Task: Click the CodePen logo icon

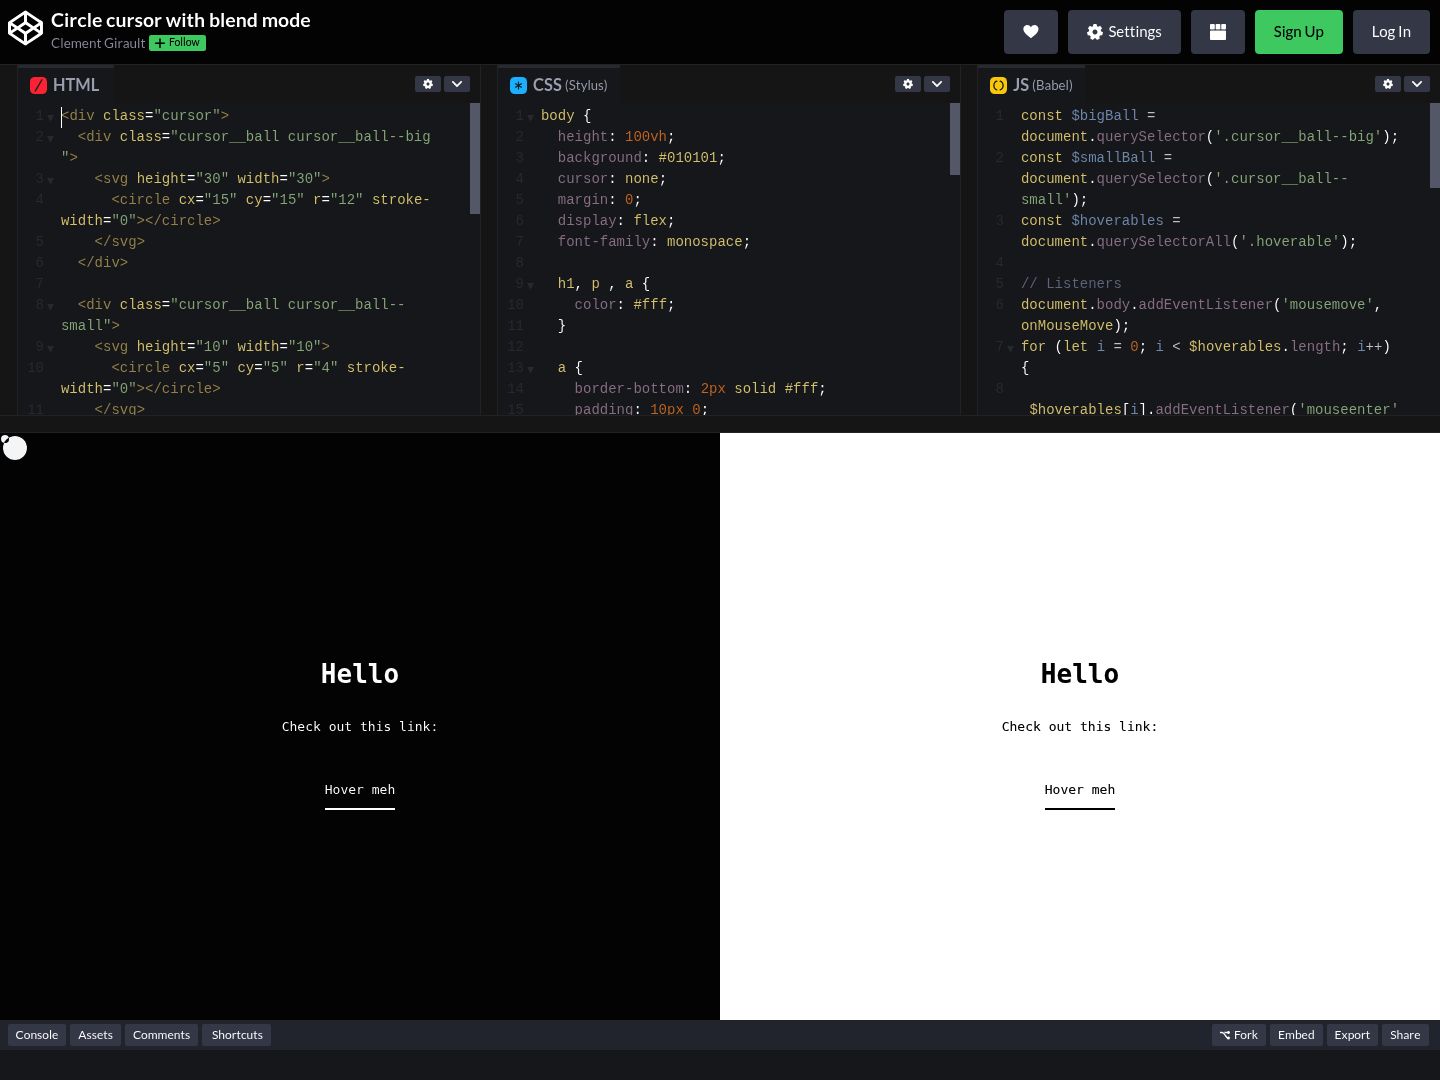Action: [x=25, y=29]
